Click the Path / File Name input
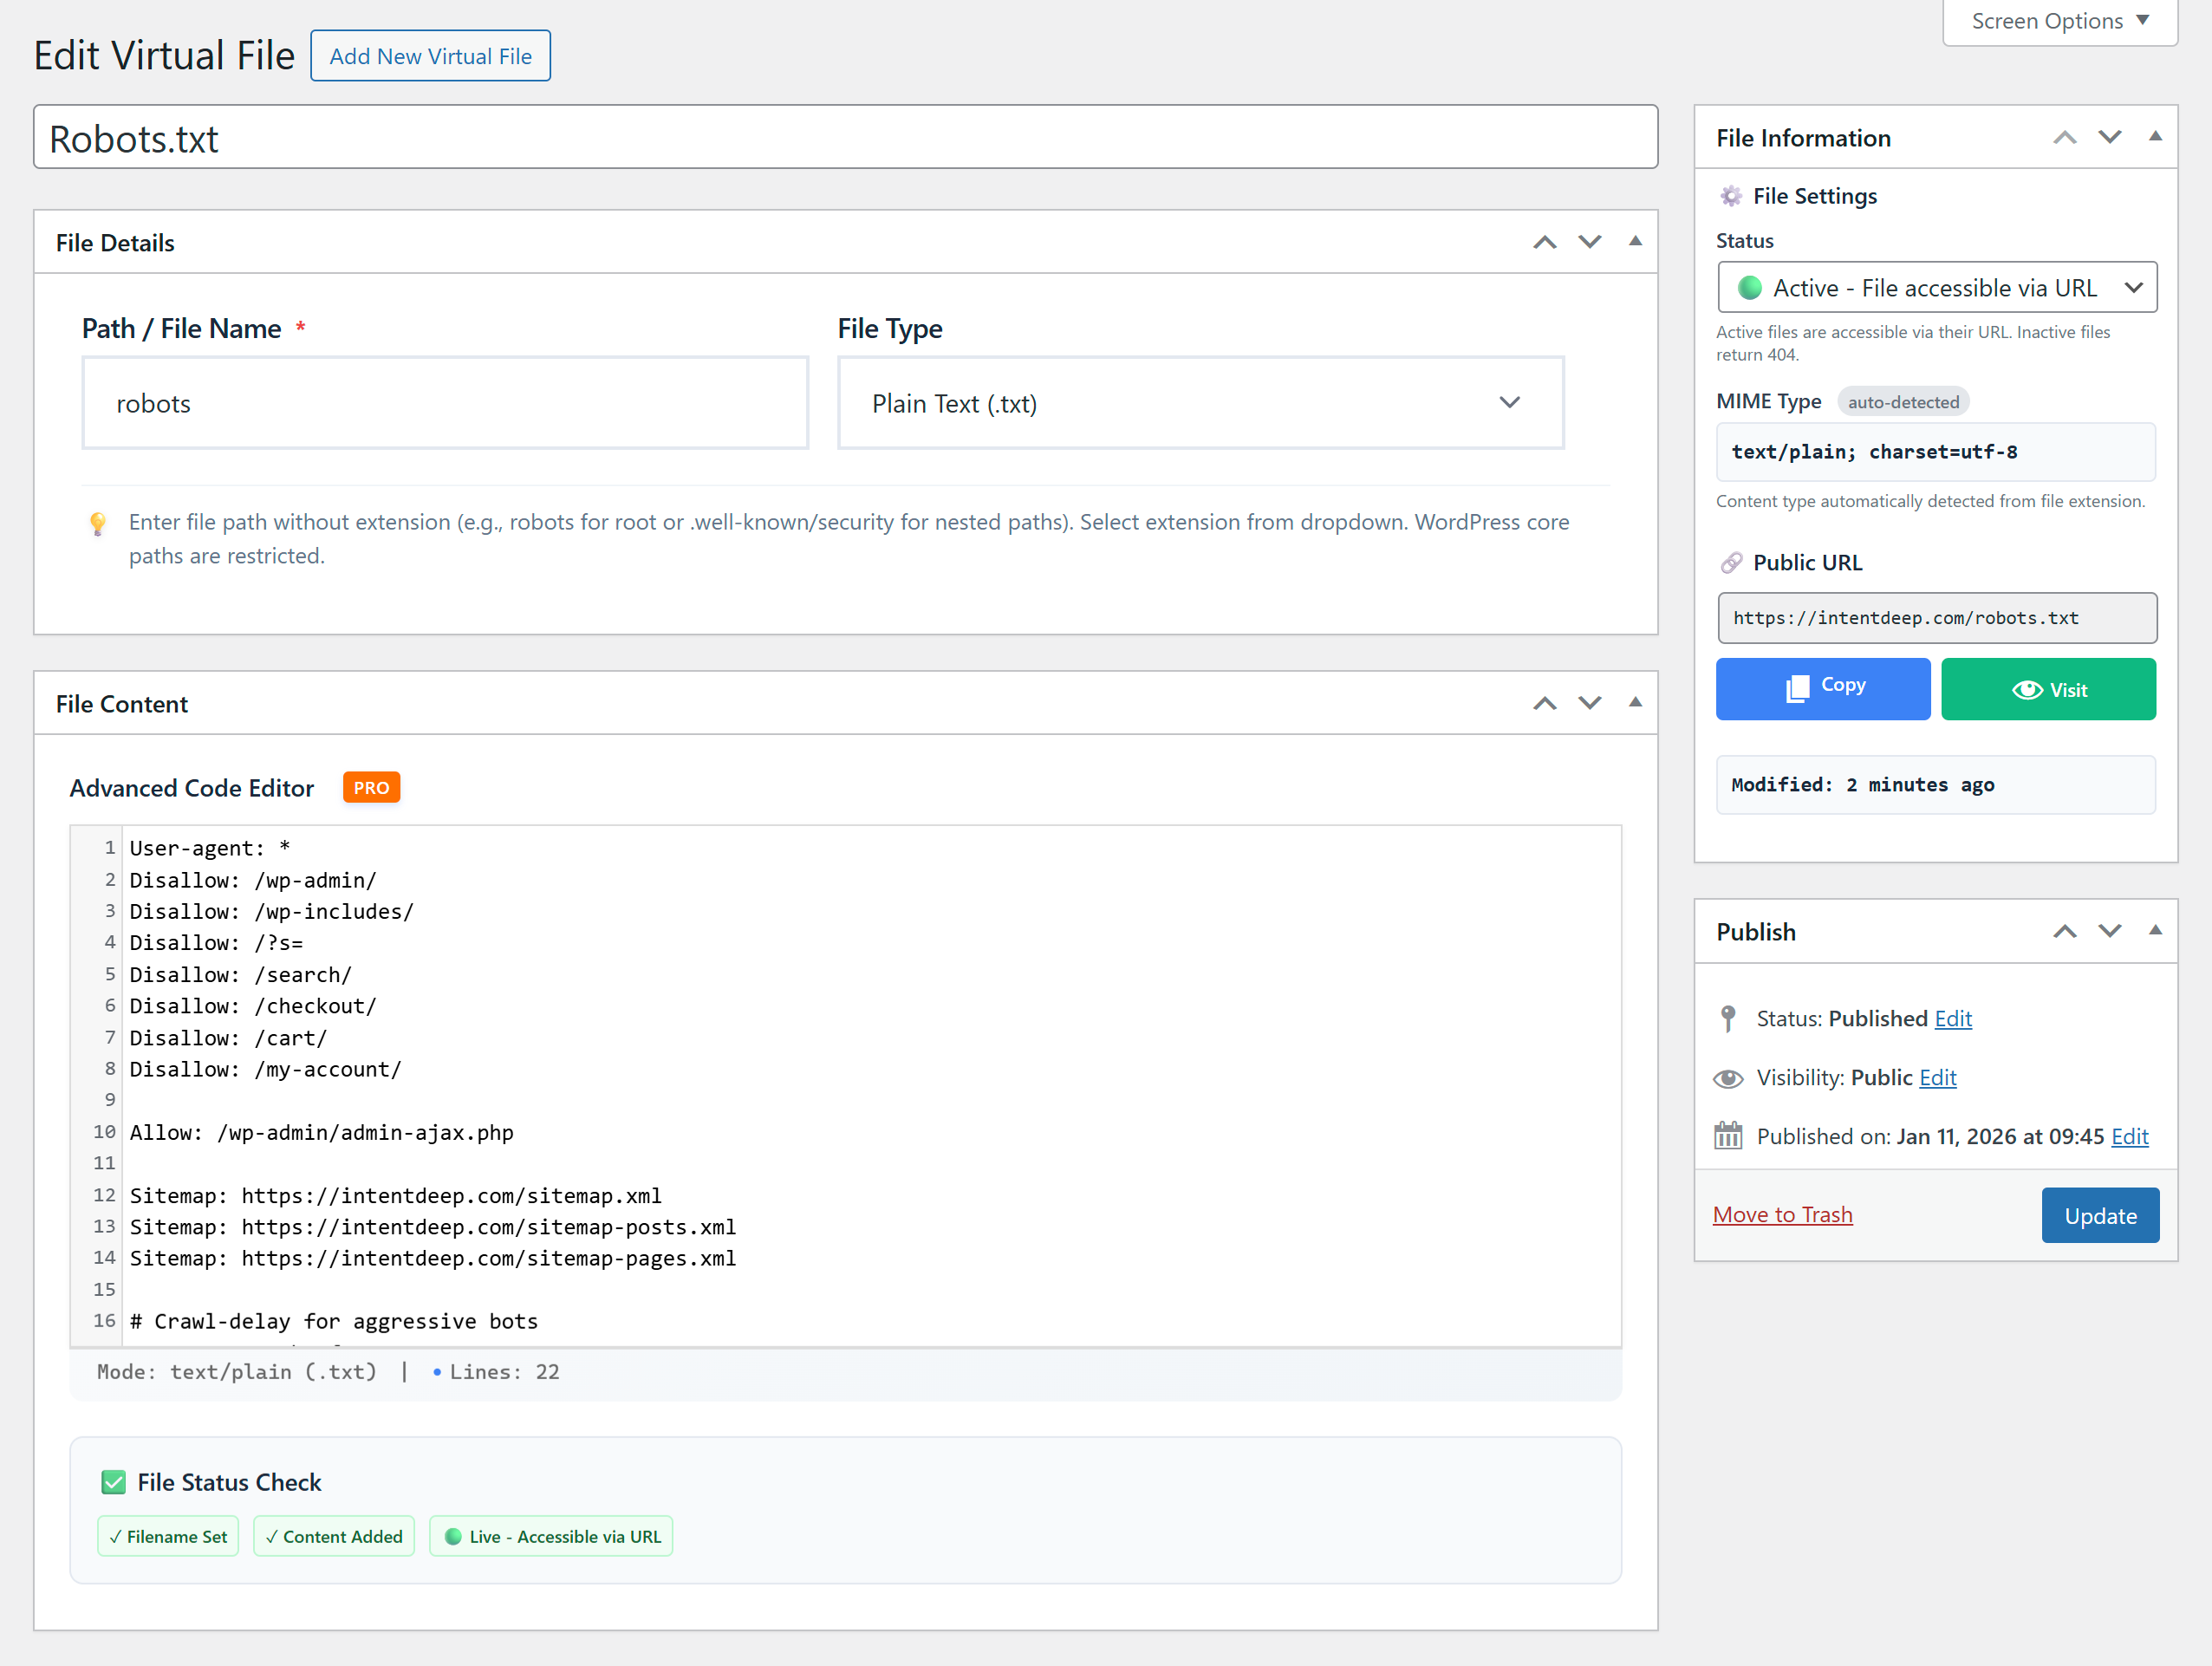The height and width of the screenshot is (1666, 2212). 445,403
